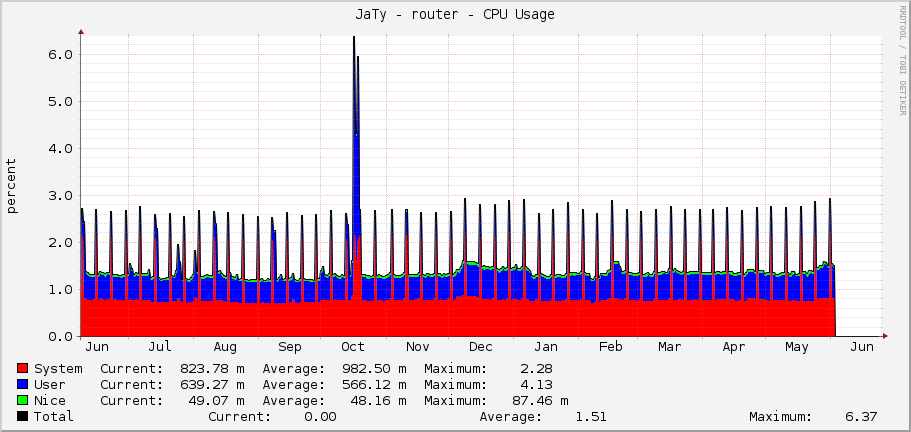
Task: Click the User row 'Current:' label
Action: (131, 384)
